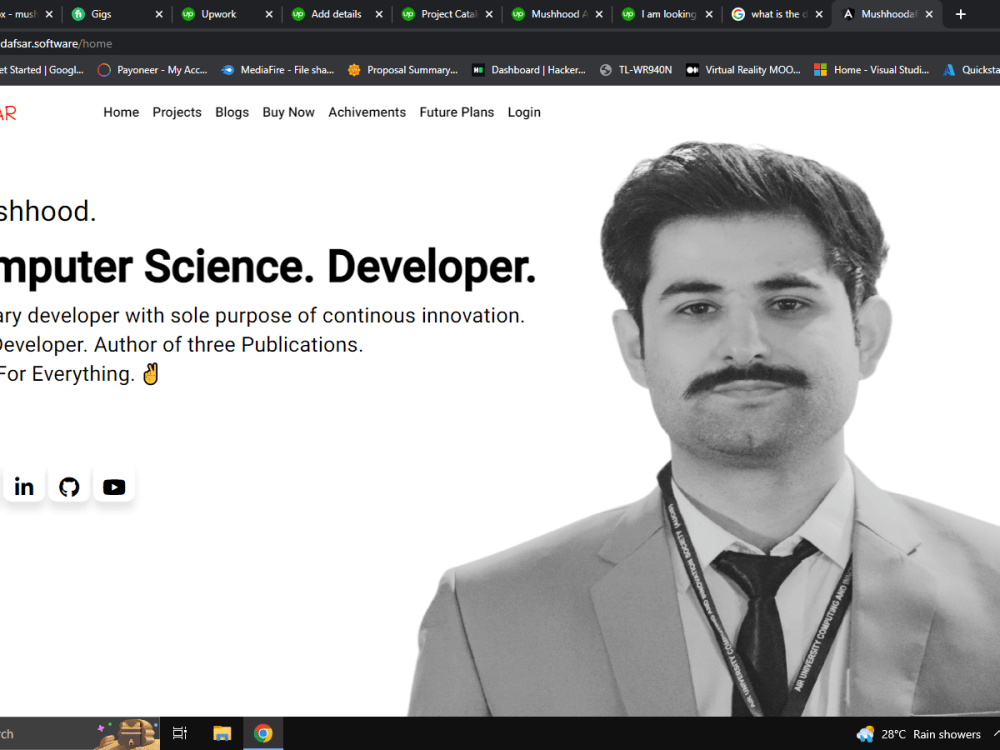The image size is (1000, 750).
Task: Click the weather icon in system tray
Action: tap(865, 734)
